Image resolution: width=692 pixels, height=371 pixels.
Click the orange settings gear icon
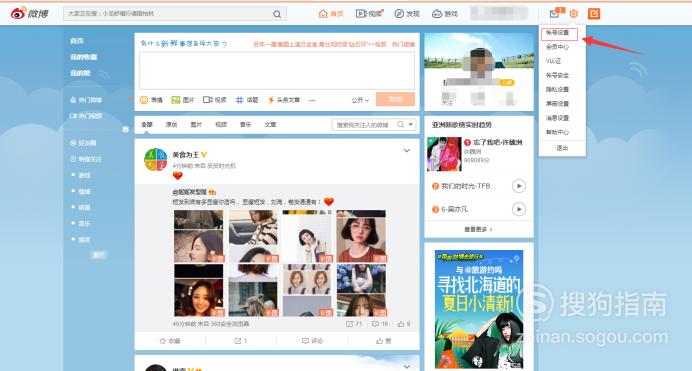pyautogui.click(x=573, y=14)
